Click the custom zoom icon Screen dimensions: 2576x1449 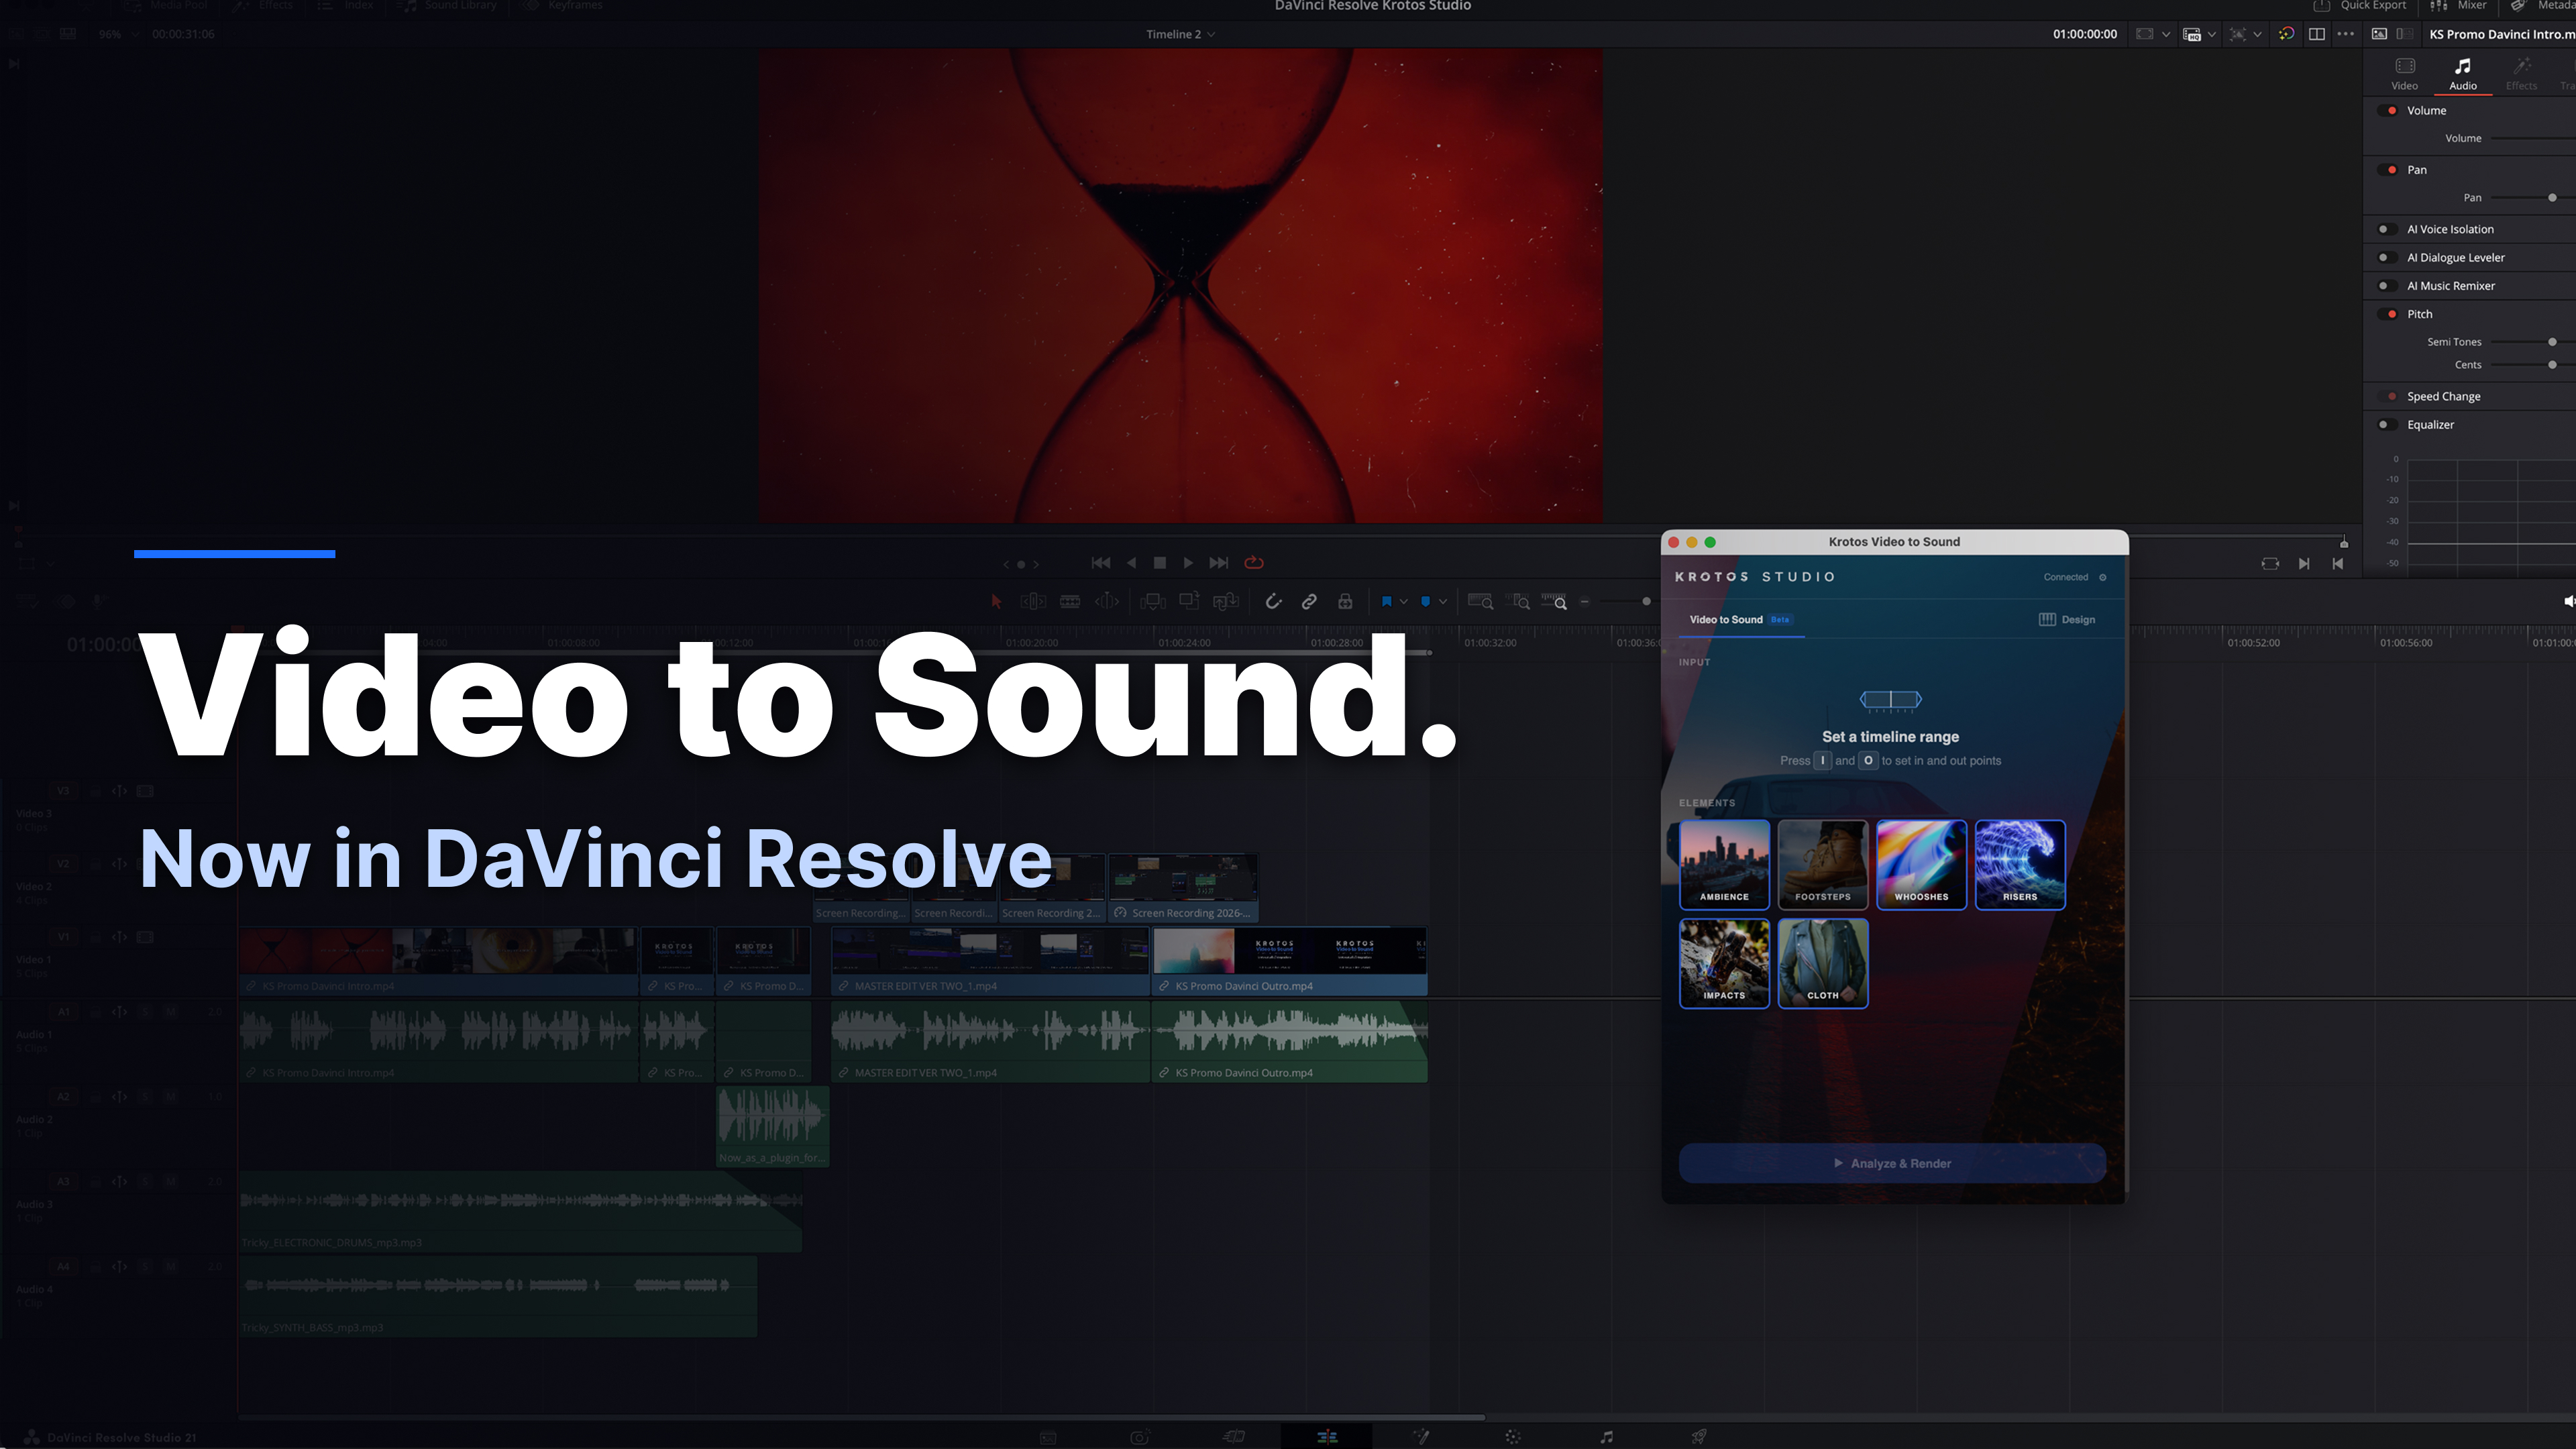1554,601
